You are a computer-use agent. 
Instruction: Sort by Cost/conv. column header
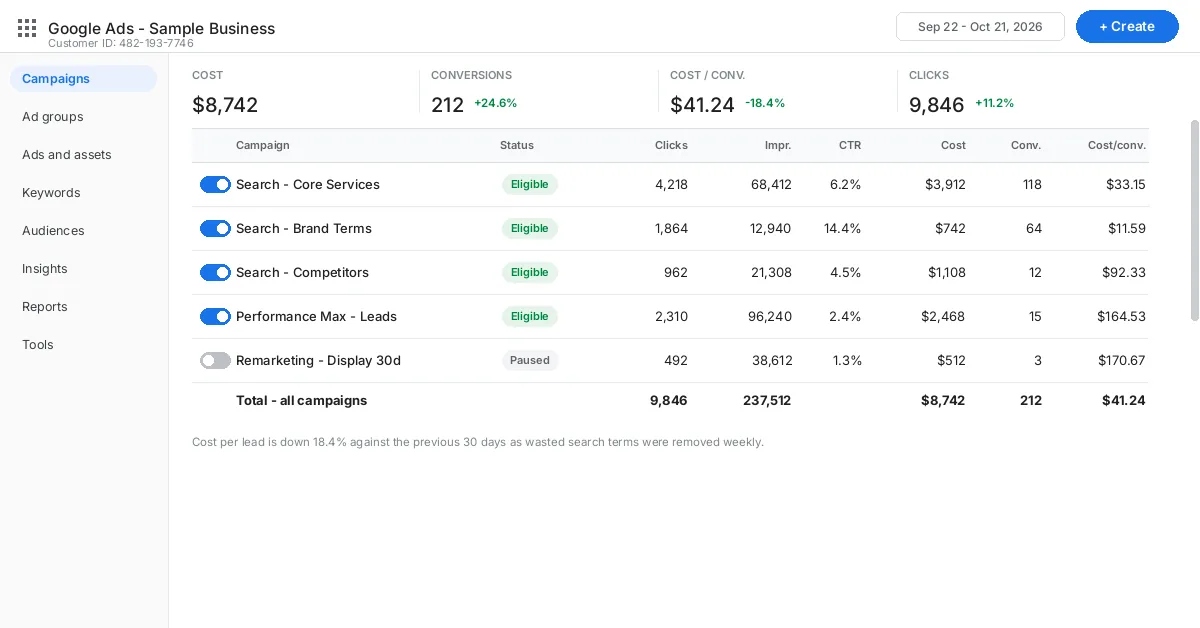click(x=1117, y=145)
